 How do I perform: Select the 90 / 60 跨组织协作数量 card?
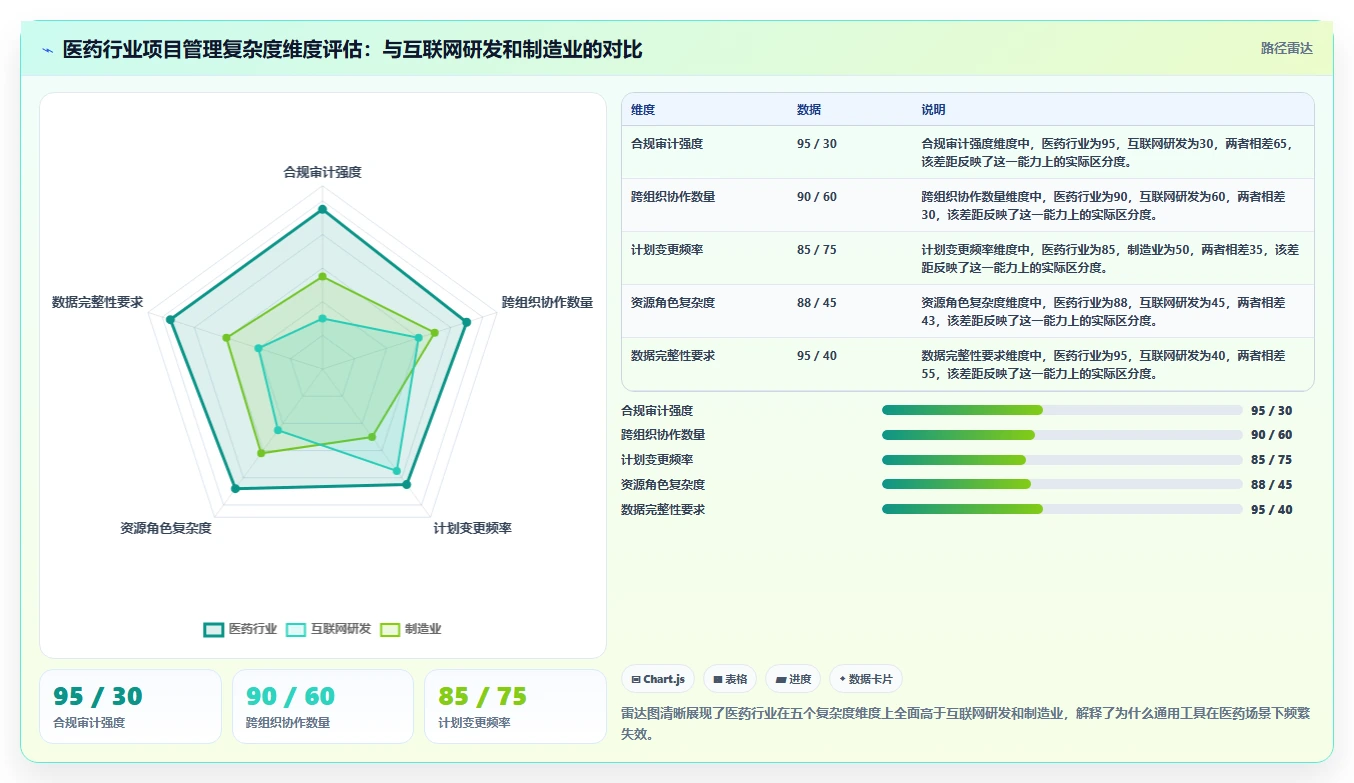point(323,707)
